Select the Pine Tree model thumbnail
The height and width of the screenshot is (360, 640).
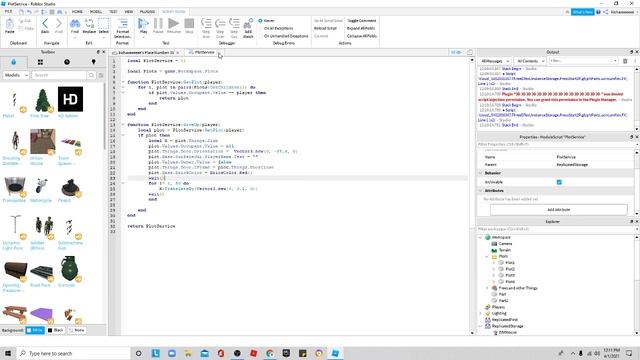pyautogui.click(x=42, y=99)
